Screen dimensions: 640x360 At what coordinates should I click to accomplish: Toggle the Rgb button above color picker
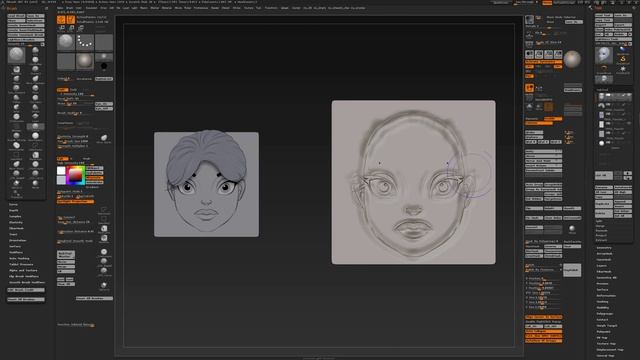pos(62,158)
